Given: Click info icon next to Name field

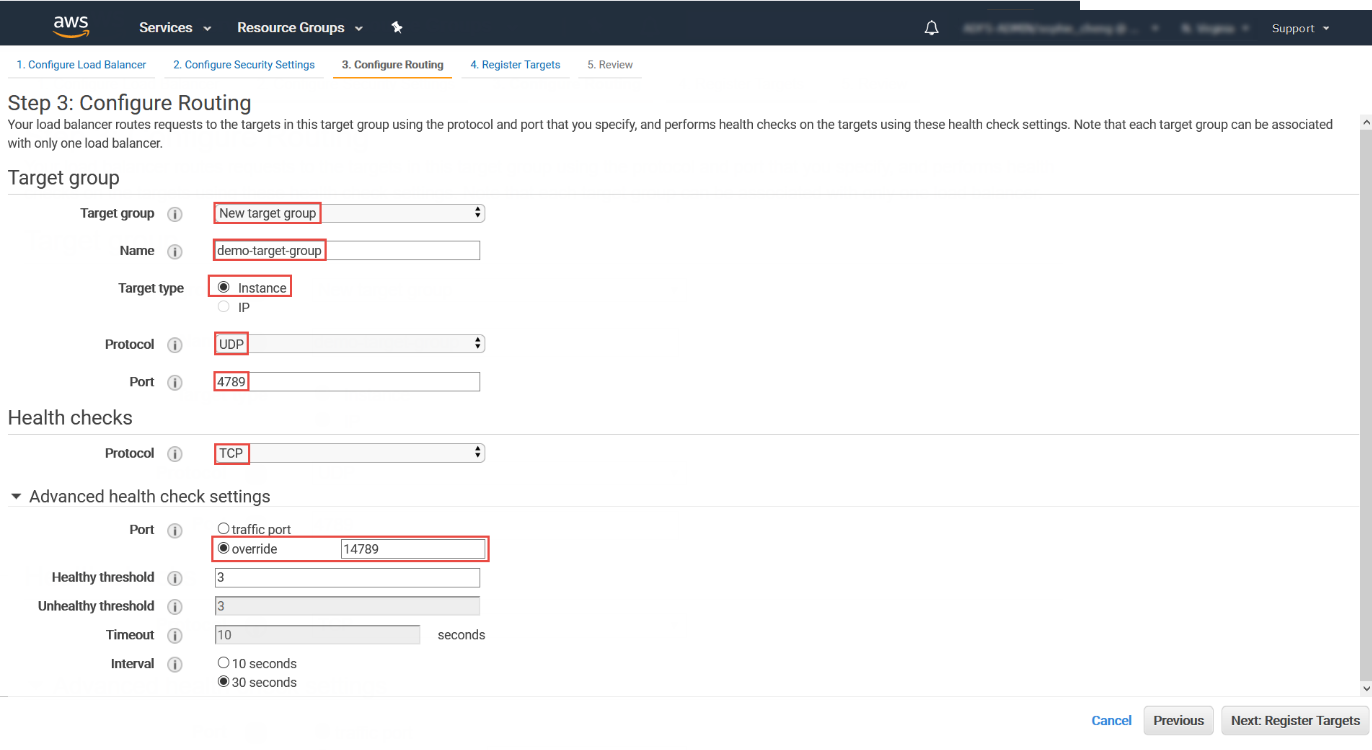Looking at the screenshot, I should (175, 252).
